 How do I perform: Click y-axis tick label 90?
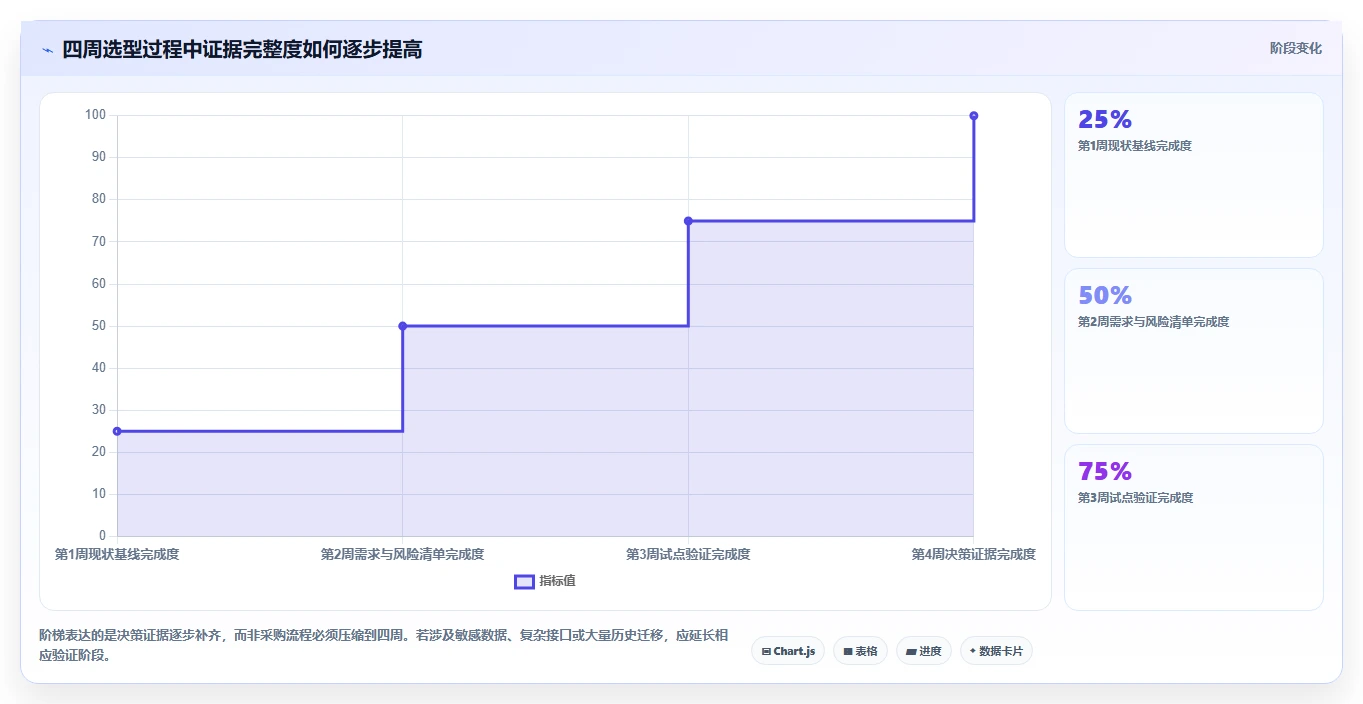(x=98, y=157)
